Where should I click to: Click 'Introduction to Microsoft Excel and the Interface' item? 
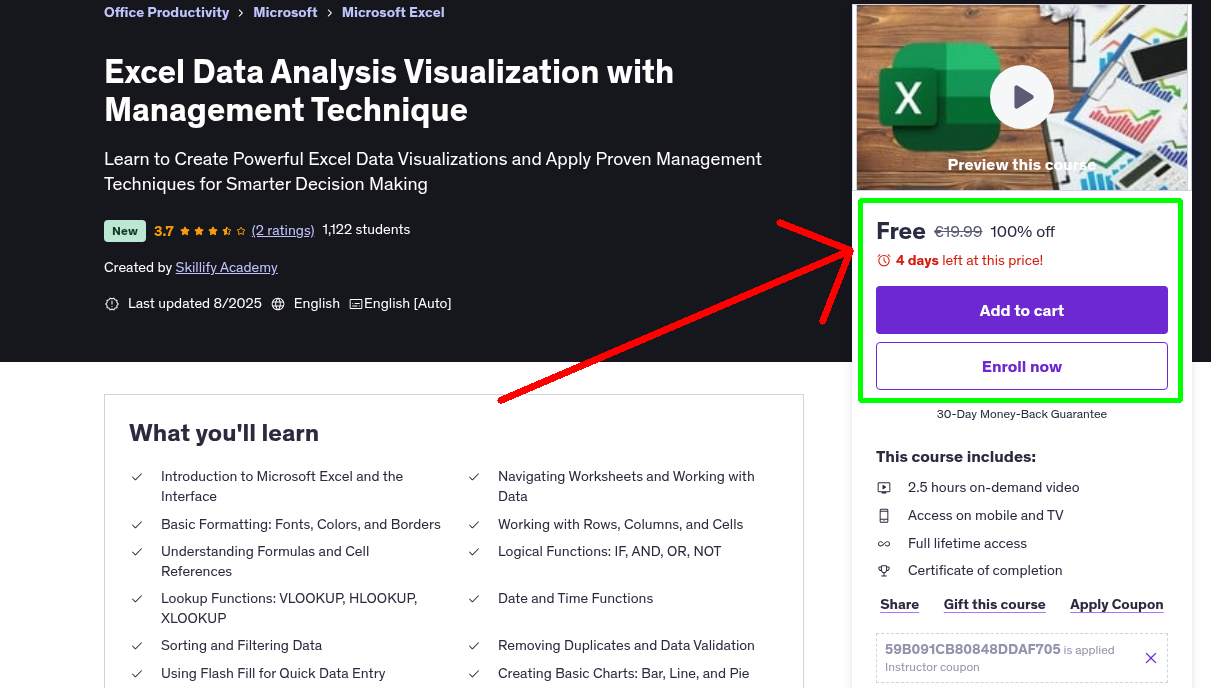[282, 486]
